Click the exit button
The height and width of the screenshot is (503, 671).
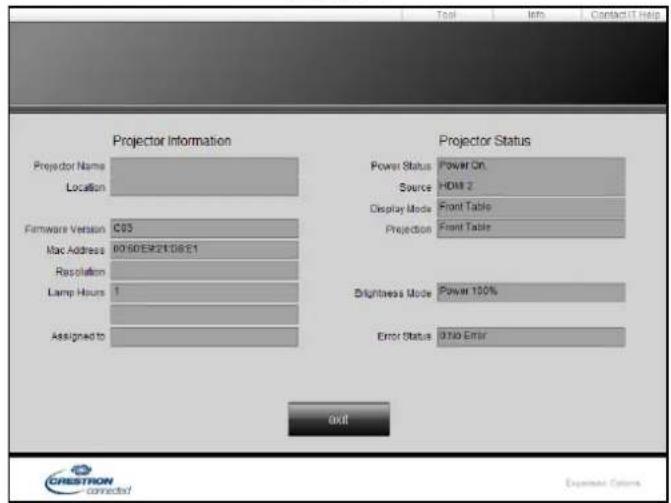pos(338,419)
